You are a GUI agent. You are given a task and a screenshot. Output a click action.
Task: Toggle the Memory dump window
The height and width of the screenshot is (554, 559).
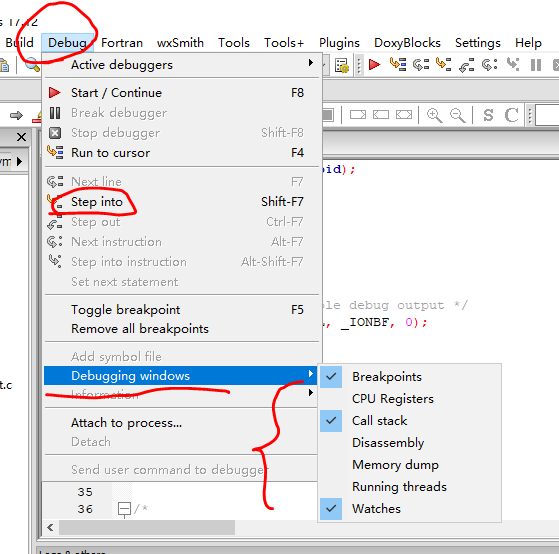[x=410, y=465]
